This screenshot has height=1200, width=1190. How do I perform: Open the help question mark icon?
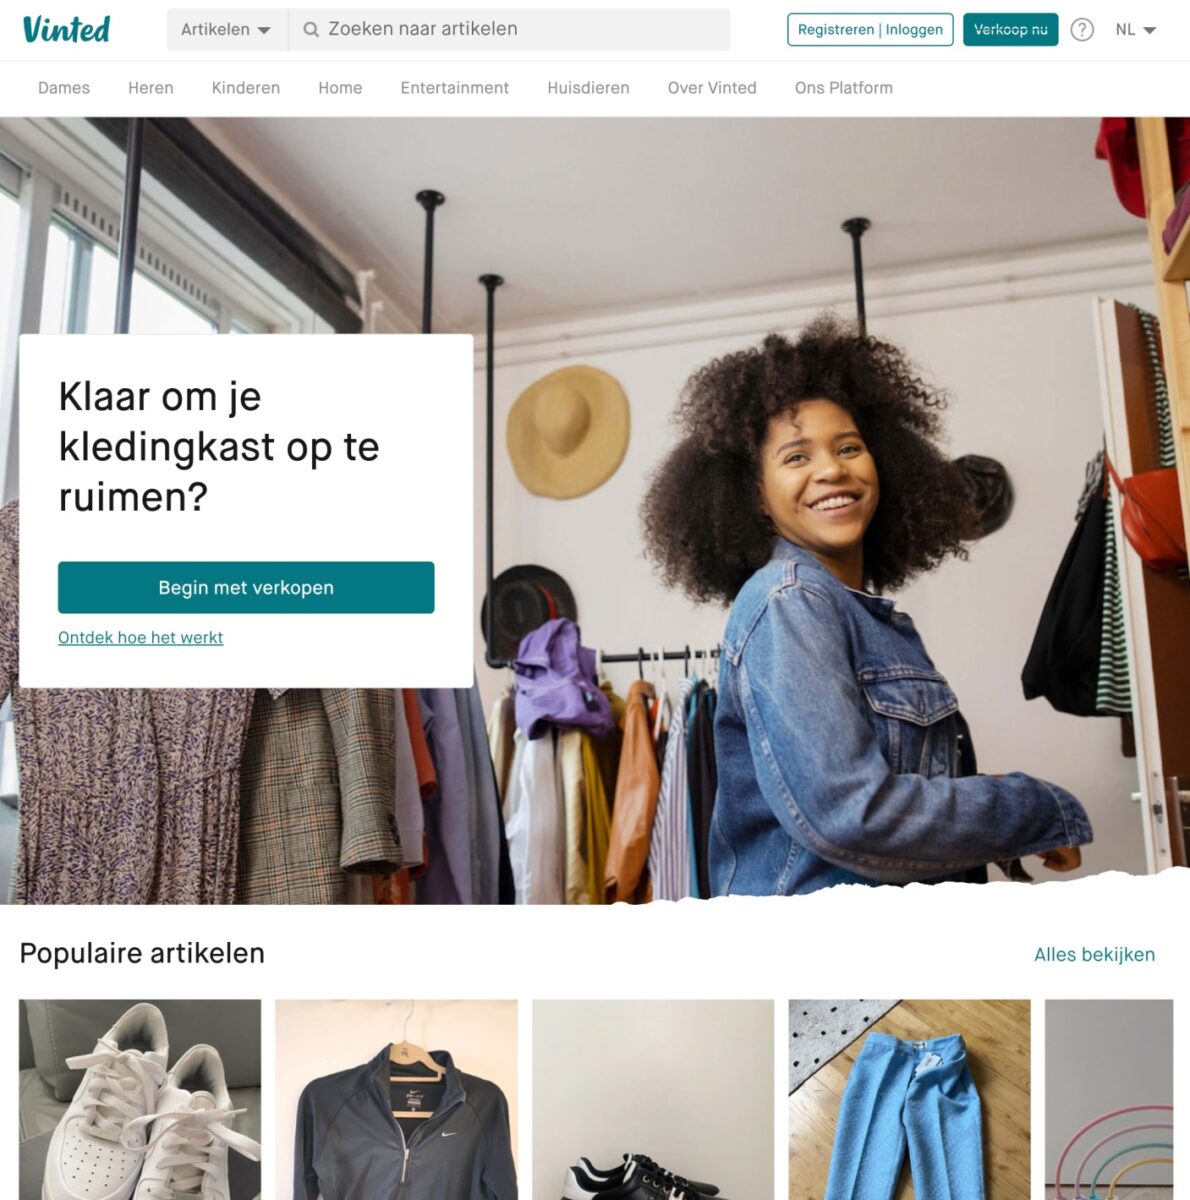pos(1082,30)
